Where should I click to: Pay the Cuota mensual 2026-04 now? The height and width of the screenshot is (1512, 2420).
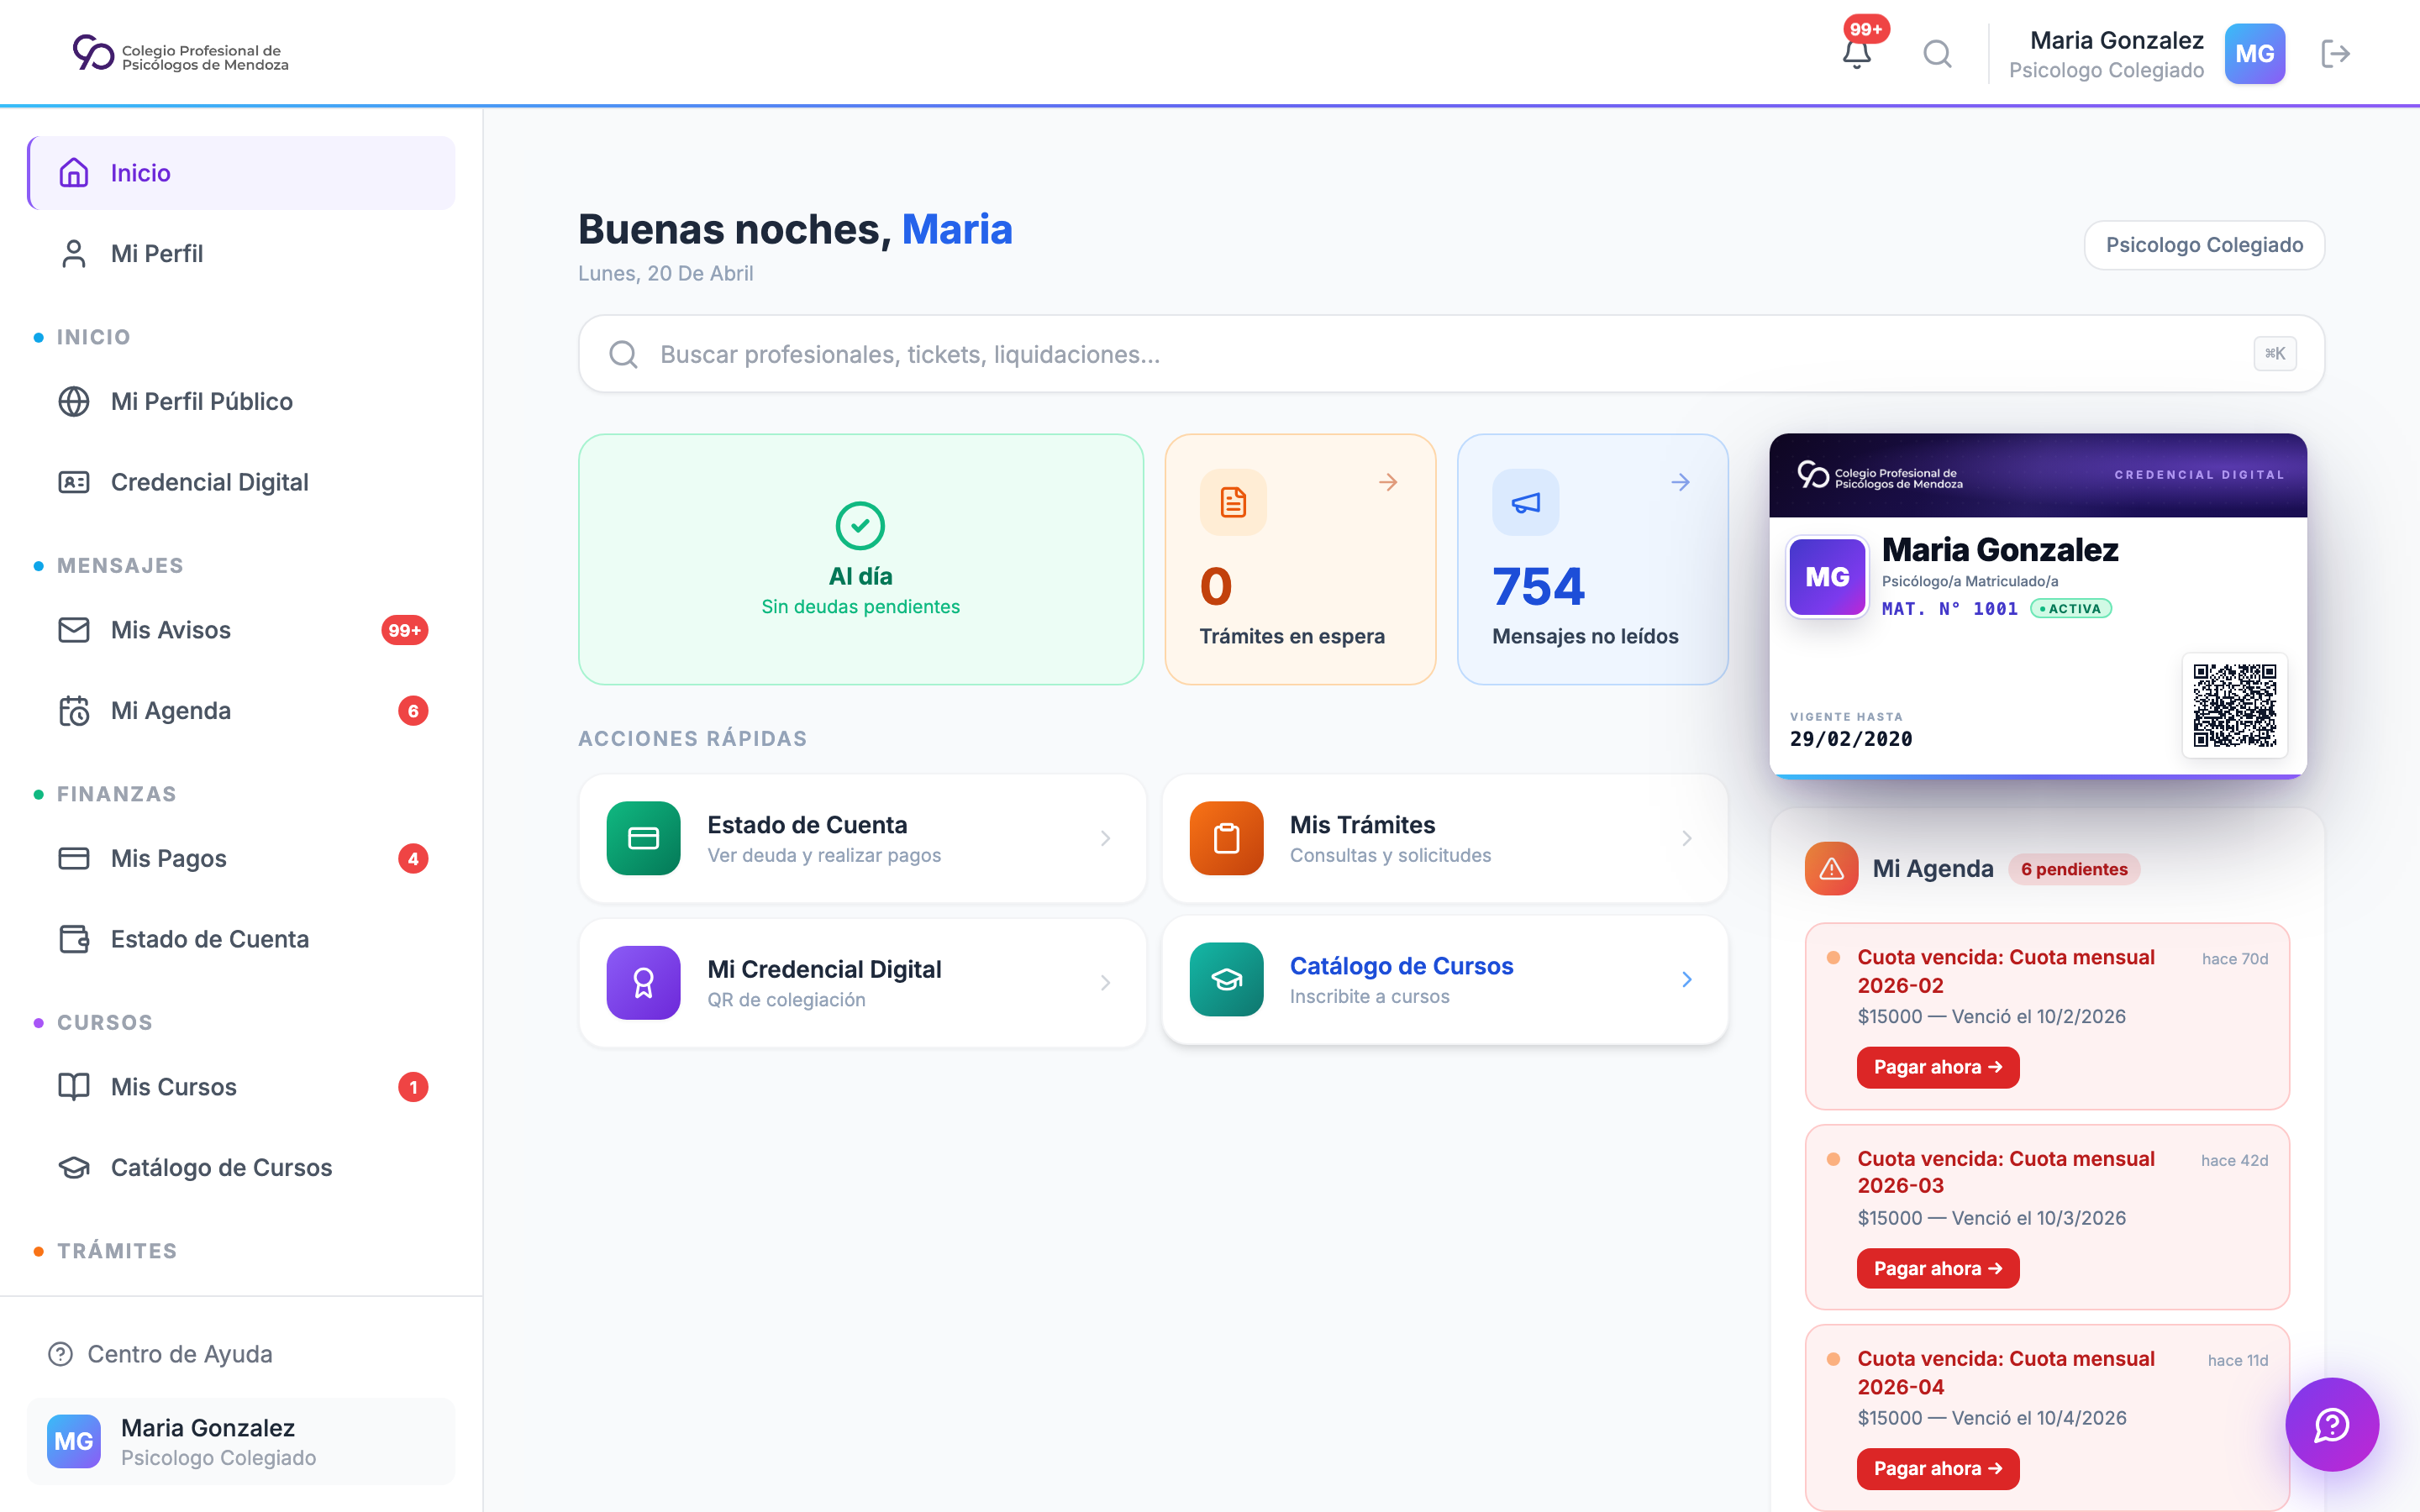(x=1937, y=1468)
